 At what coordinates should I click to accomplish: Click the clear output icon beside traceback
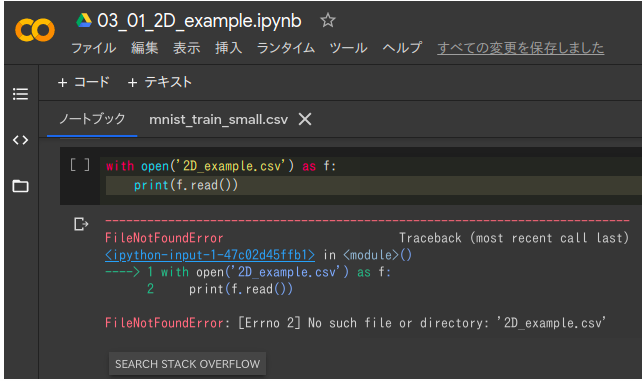81,224
